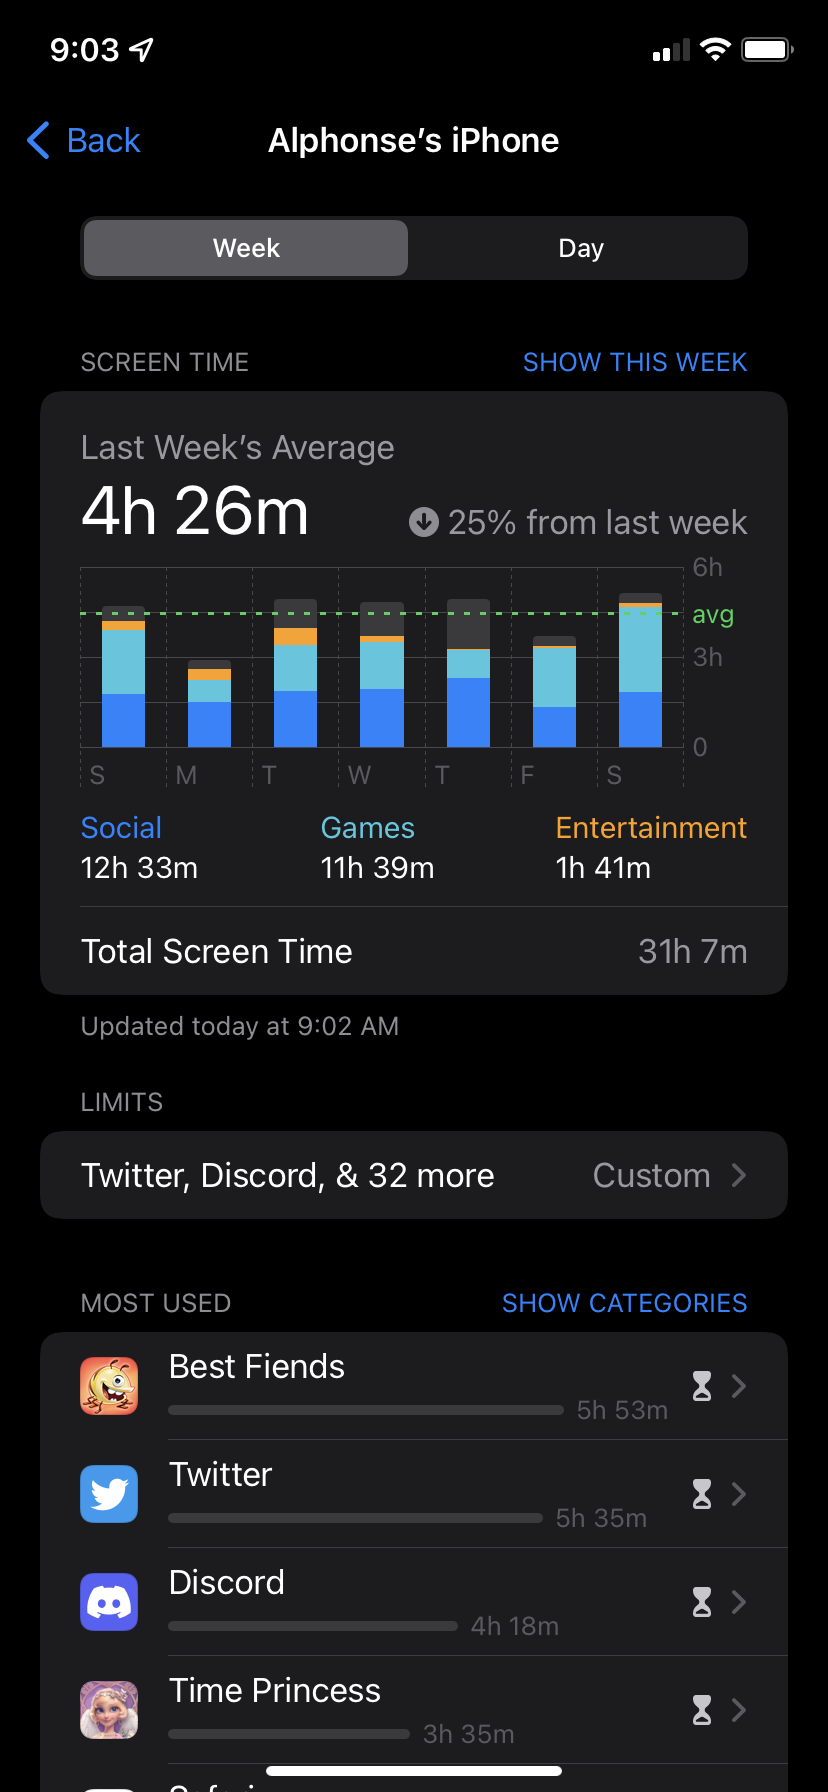Tap the Time Princess app icon
This screenshot has height=1792, width=828.
[x=109, y=1710]
